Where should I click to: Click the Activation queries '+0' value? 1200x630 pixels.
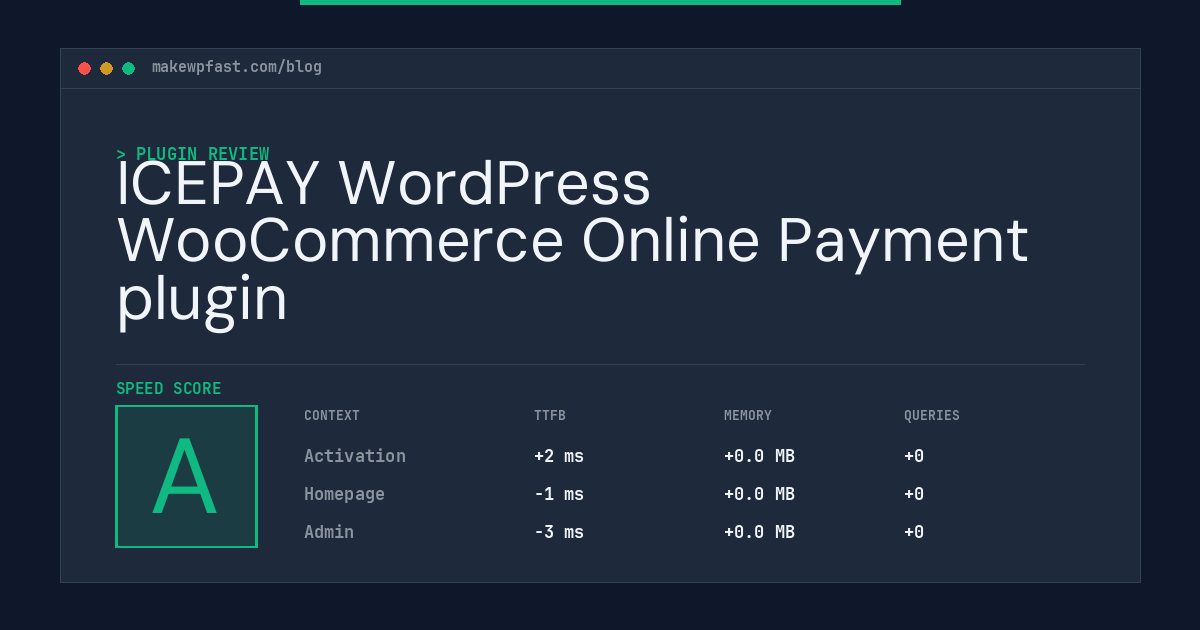(914, 456)
